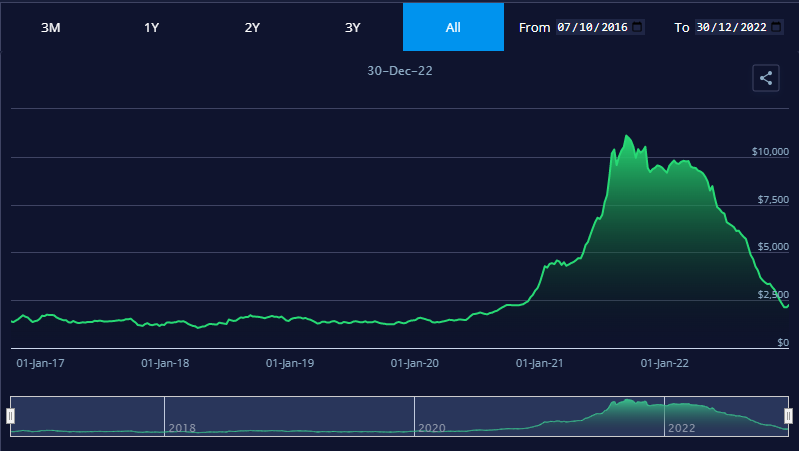Click the 01-Jan-18 axis label
This screenshot has width=799, height=451.
165,363
